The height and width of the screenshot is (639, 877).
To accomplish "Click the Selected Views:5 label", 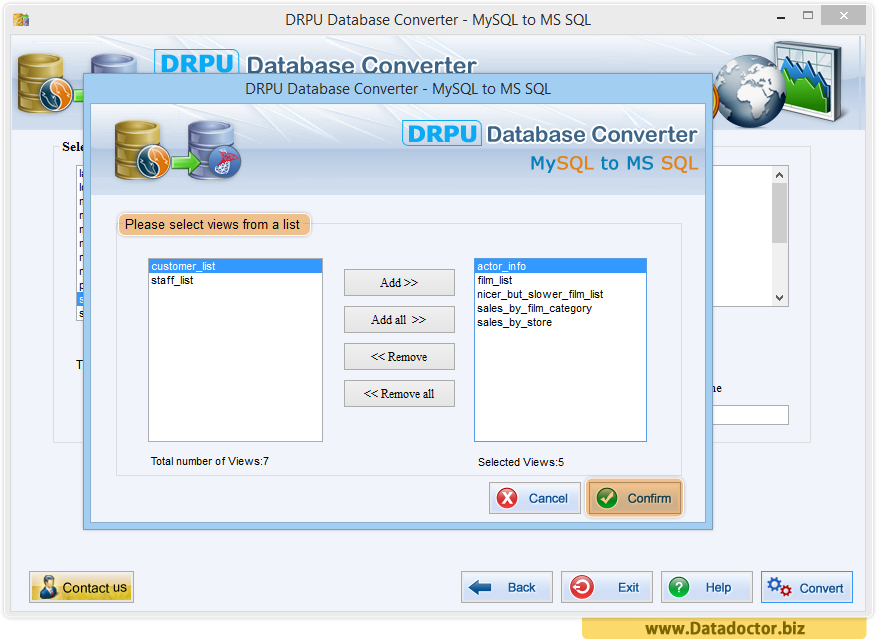I will click(521, 462).
